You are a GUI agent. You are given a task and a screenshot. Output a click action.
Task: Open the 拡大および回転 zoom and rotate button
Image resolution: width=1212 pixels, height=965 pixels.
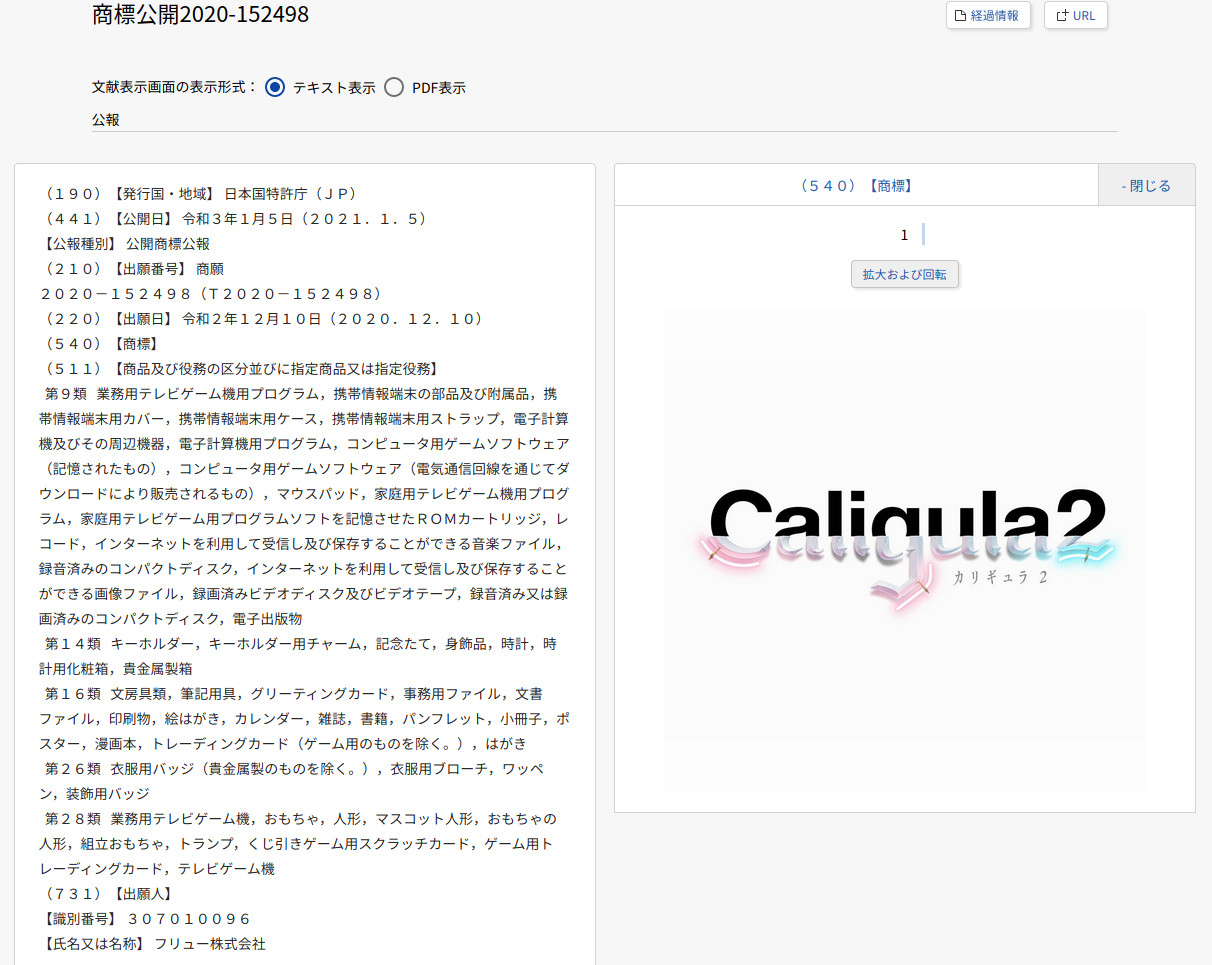tap(905, 274)
